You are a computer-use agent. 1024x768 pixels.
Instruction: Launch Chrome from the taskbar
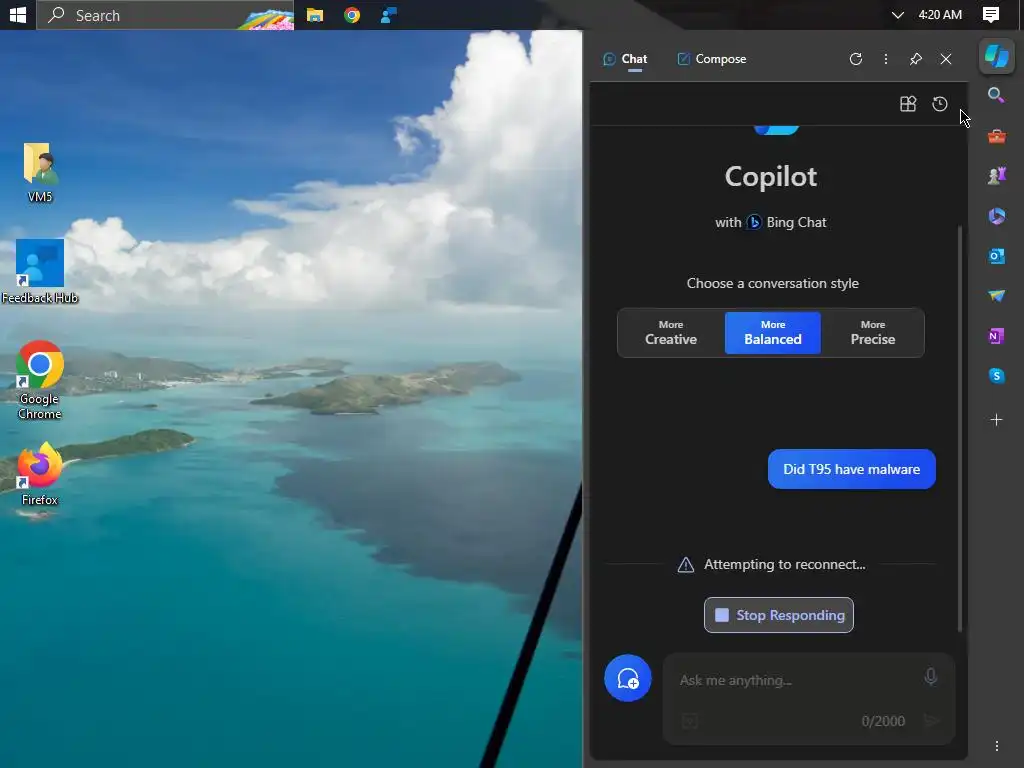[352, 15]
